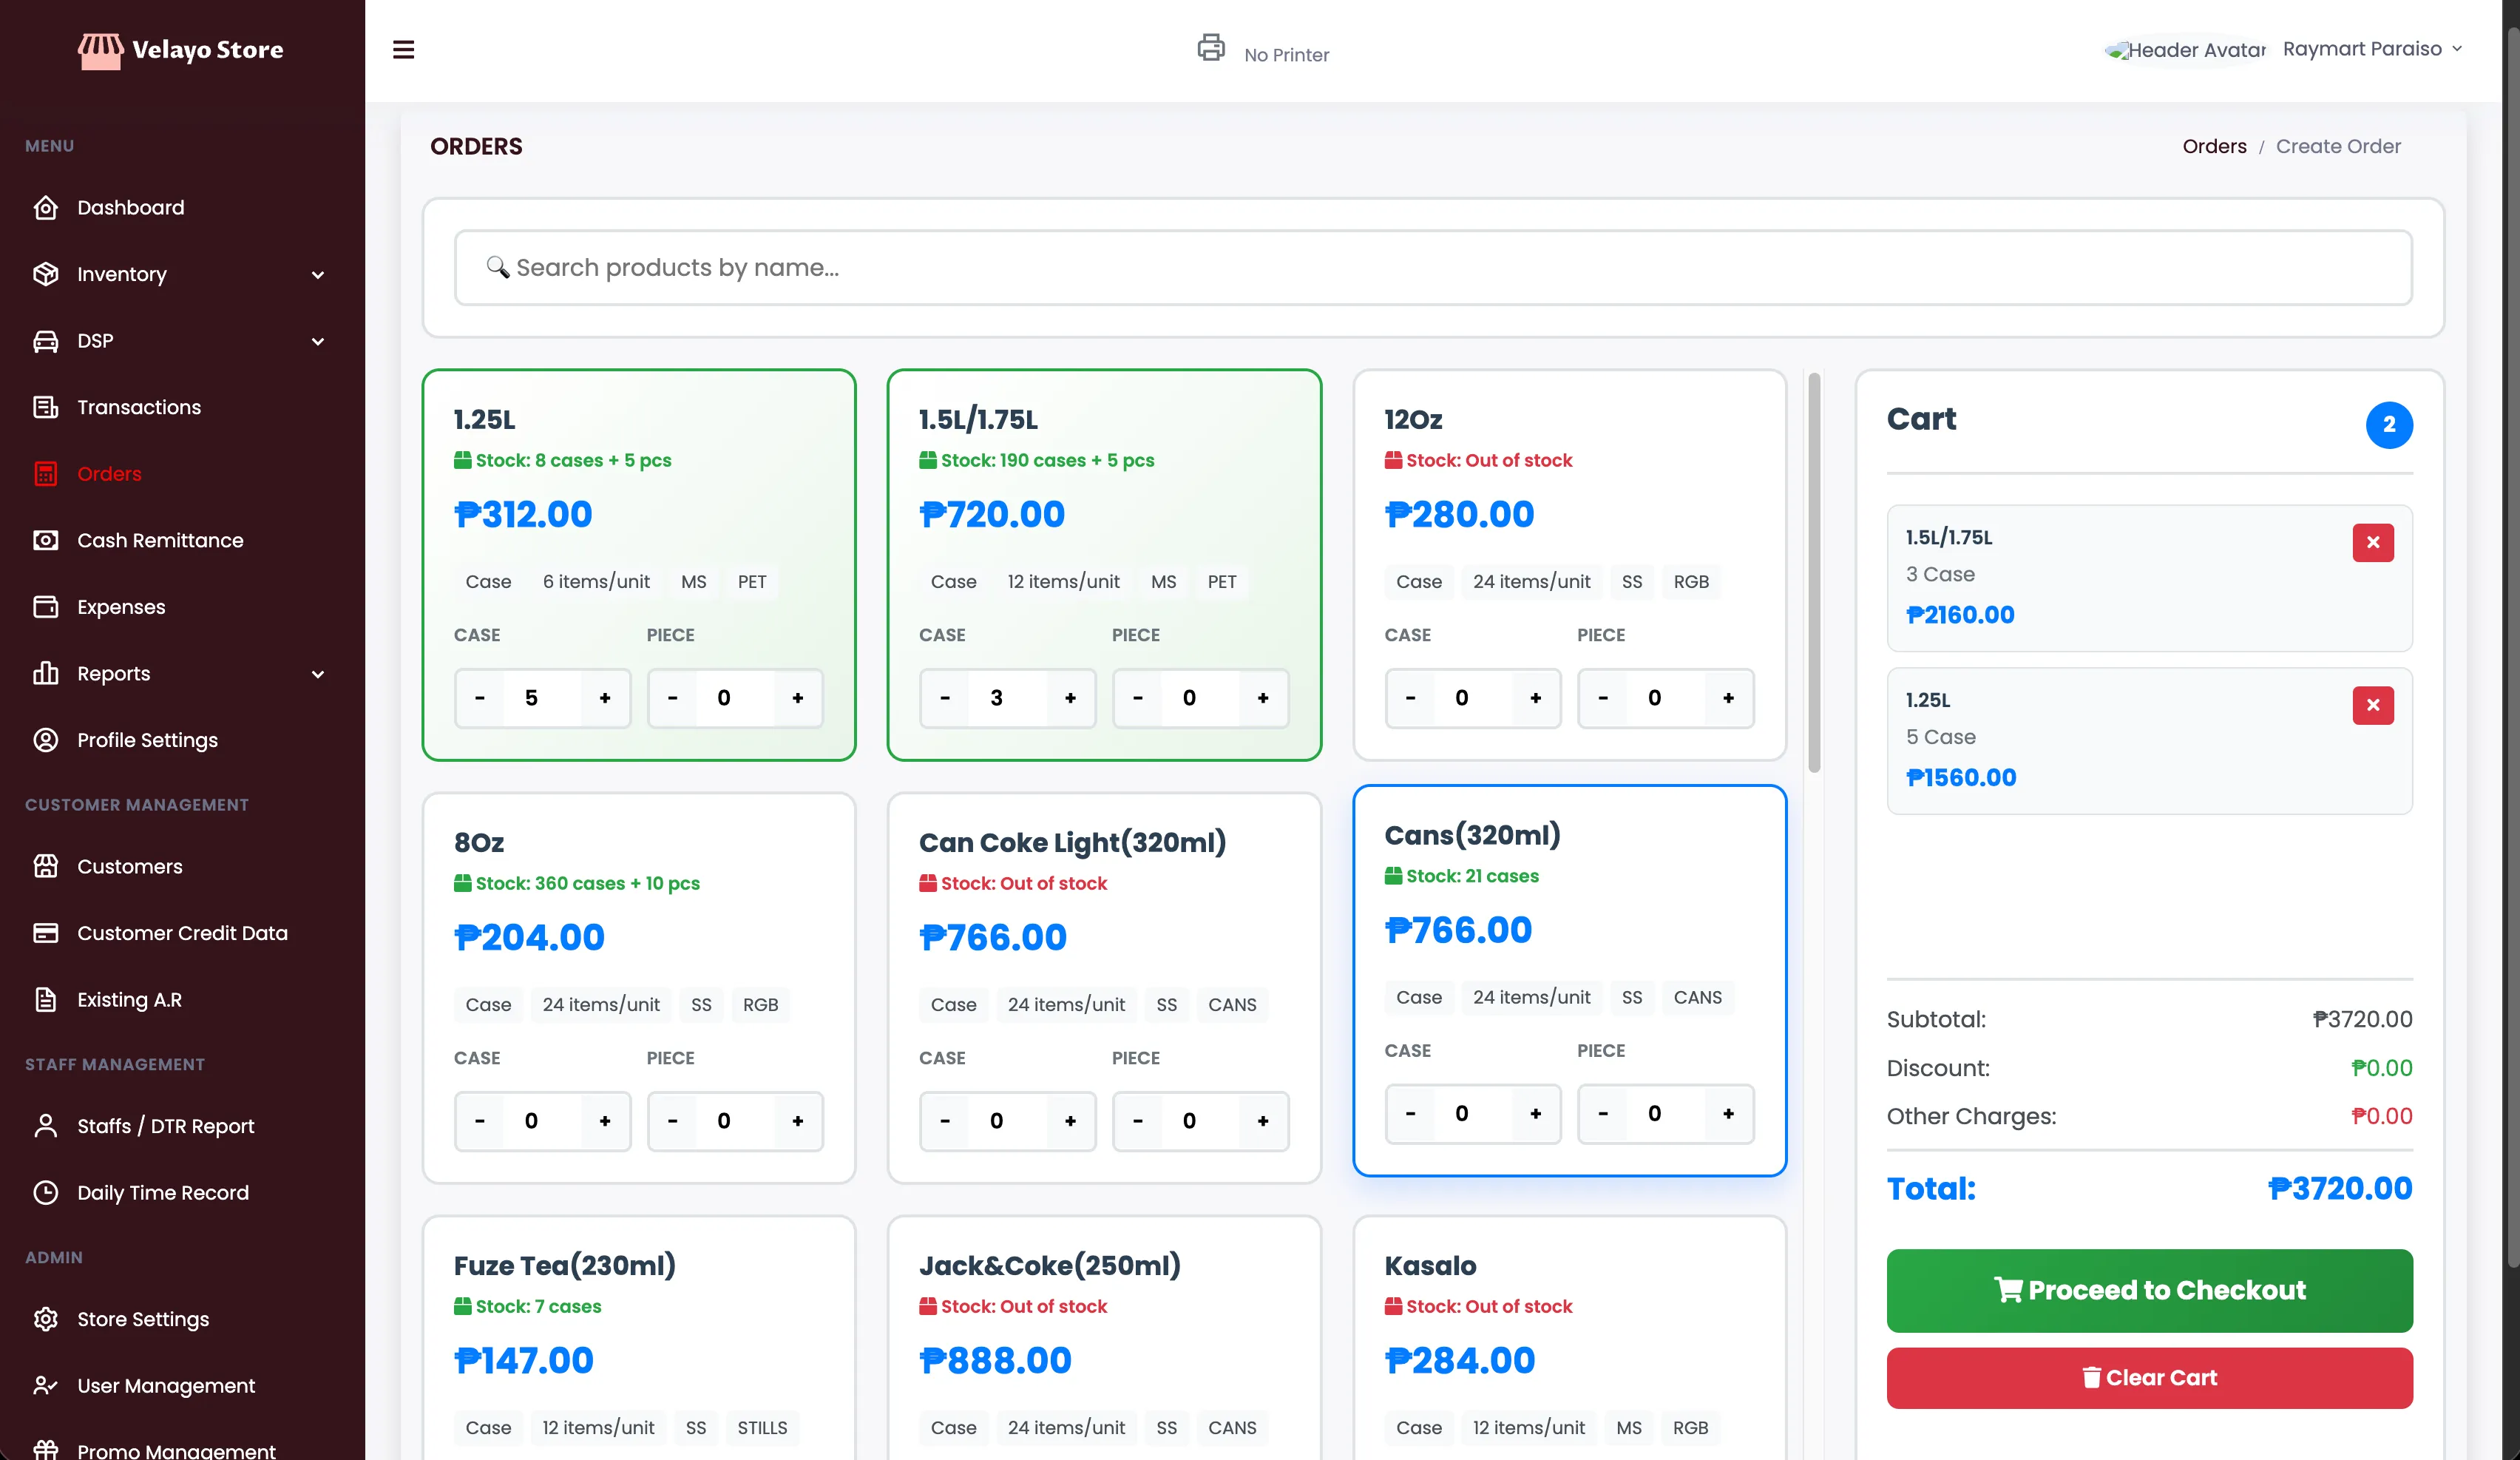Remove 1.5L/1.75L item from cart
The width and height of the screenshot is (2520, 1460).
(x=2373, y=543)
